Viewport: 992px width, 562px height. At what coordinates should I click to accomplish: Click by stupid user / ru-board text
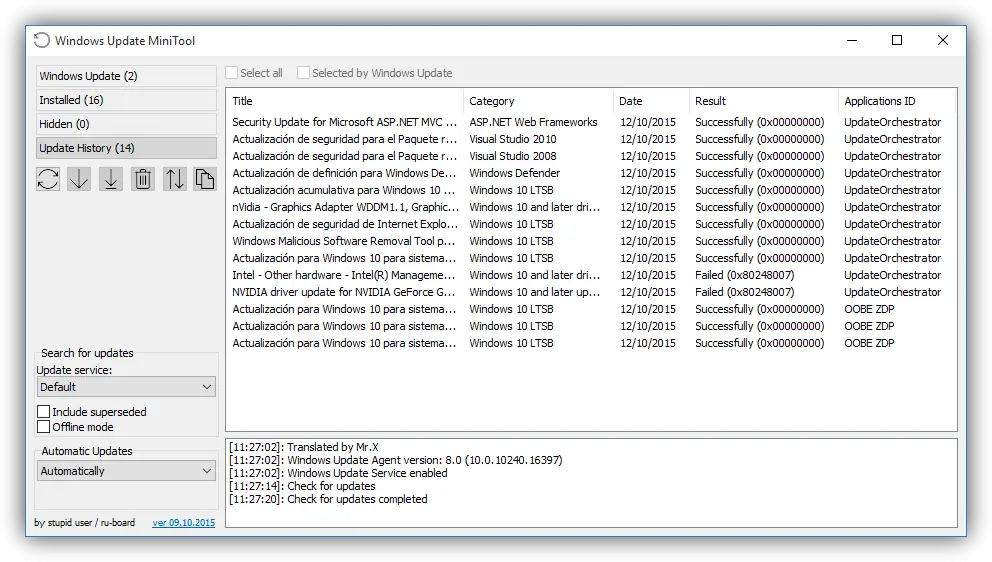84,523
